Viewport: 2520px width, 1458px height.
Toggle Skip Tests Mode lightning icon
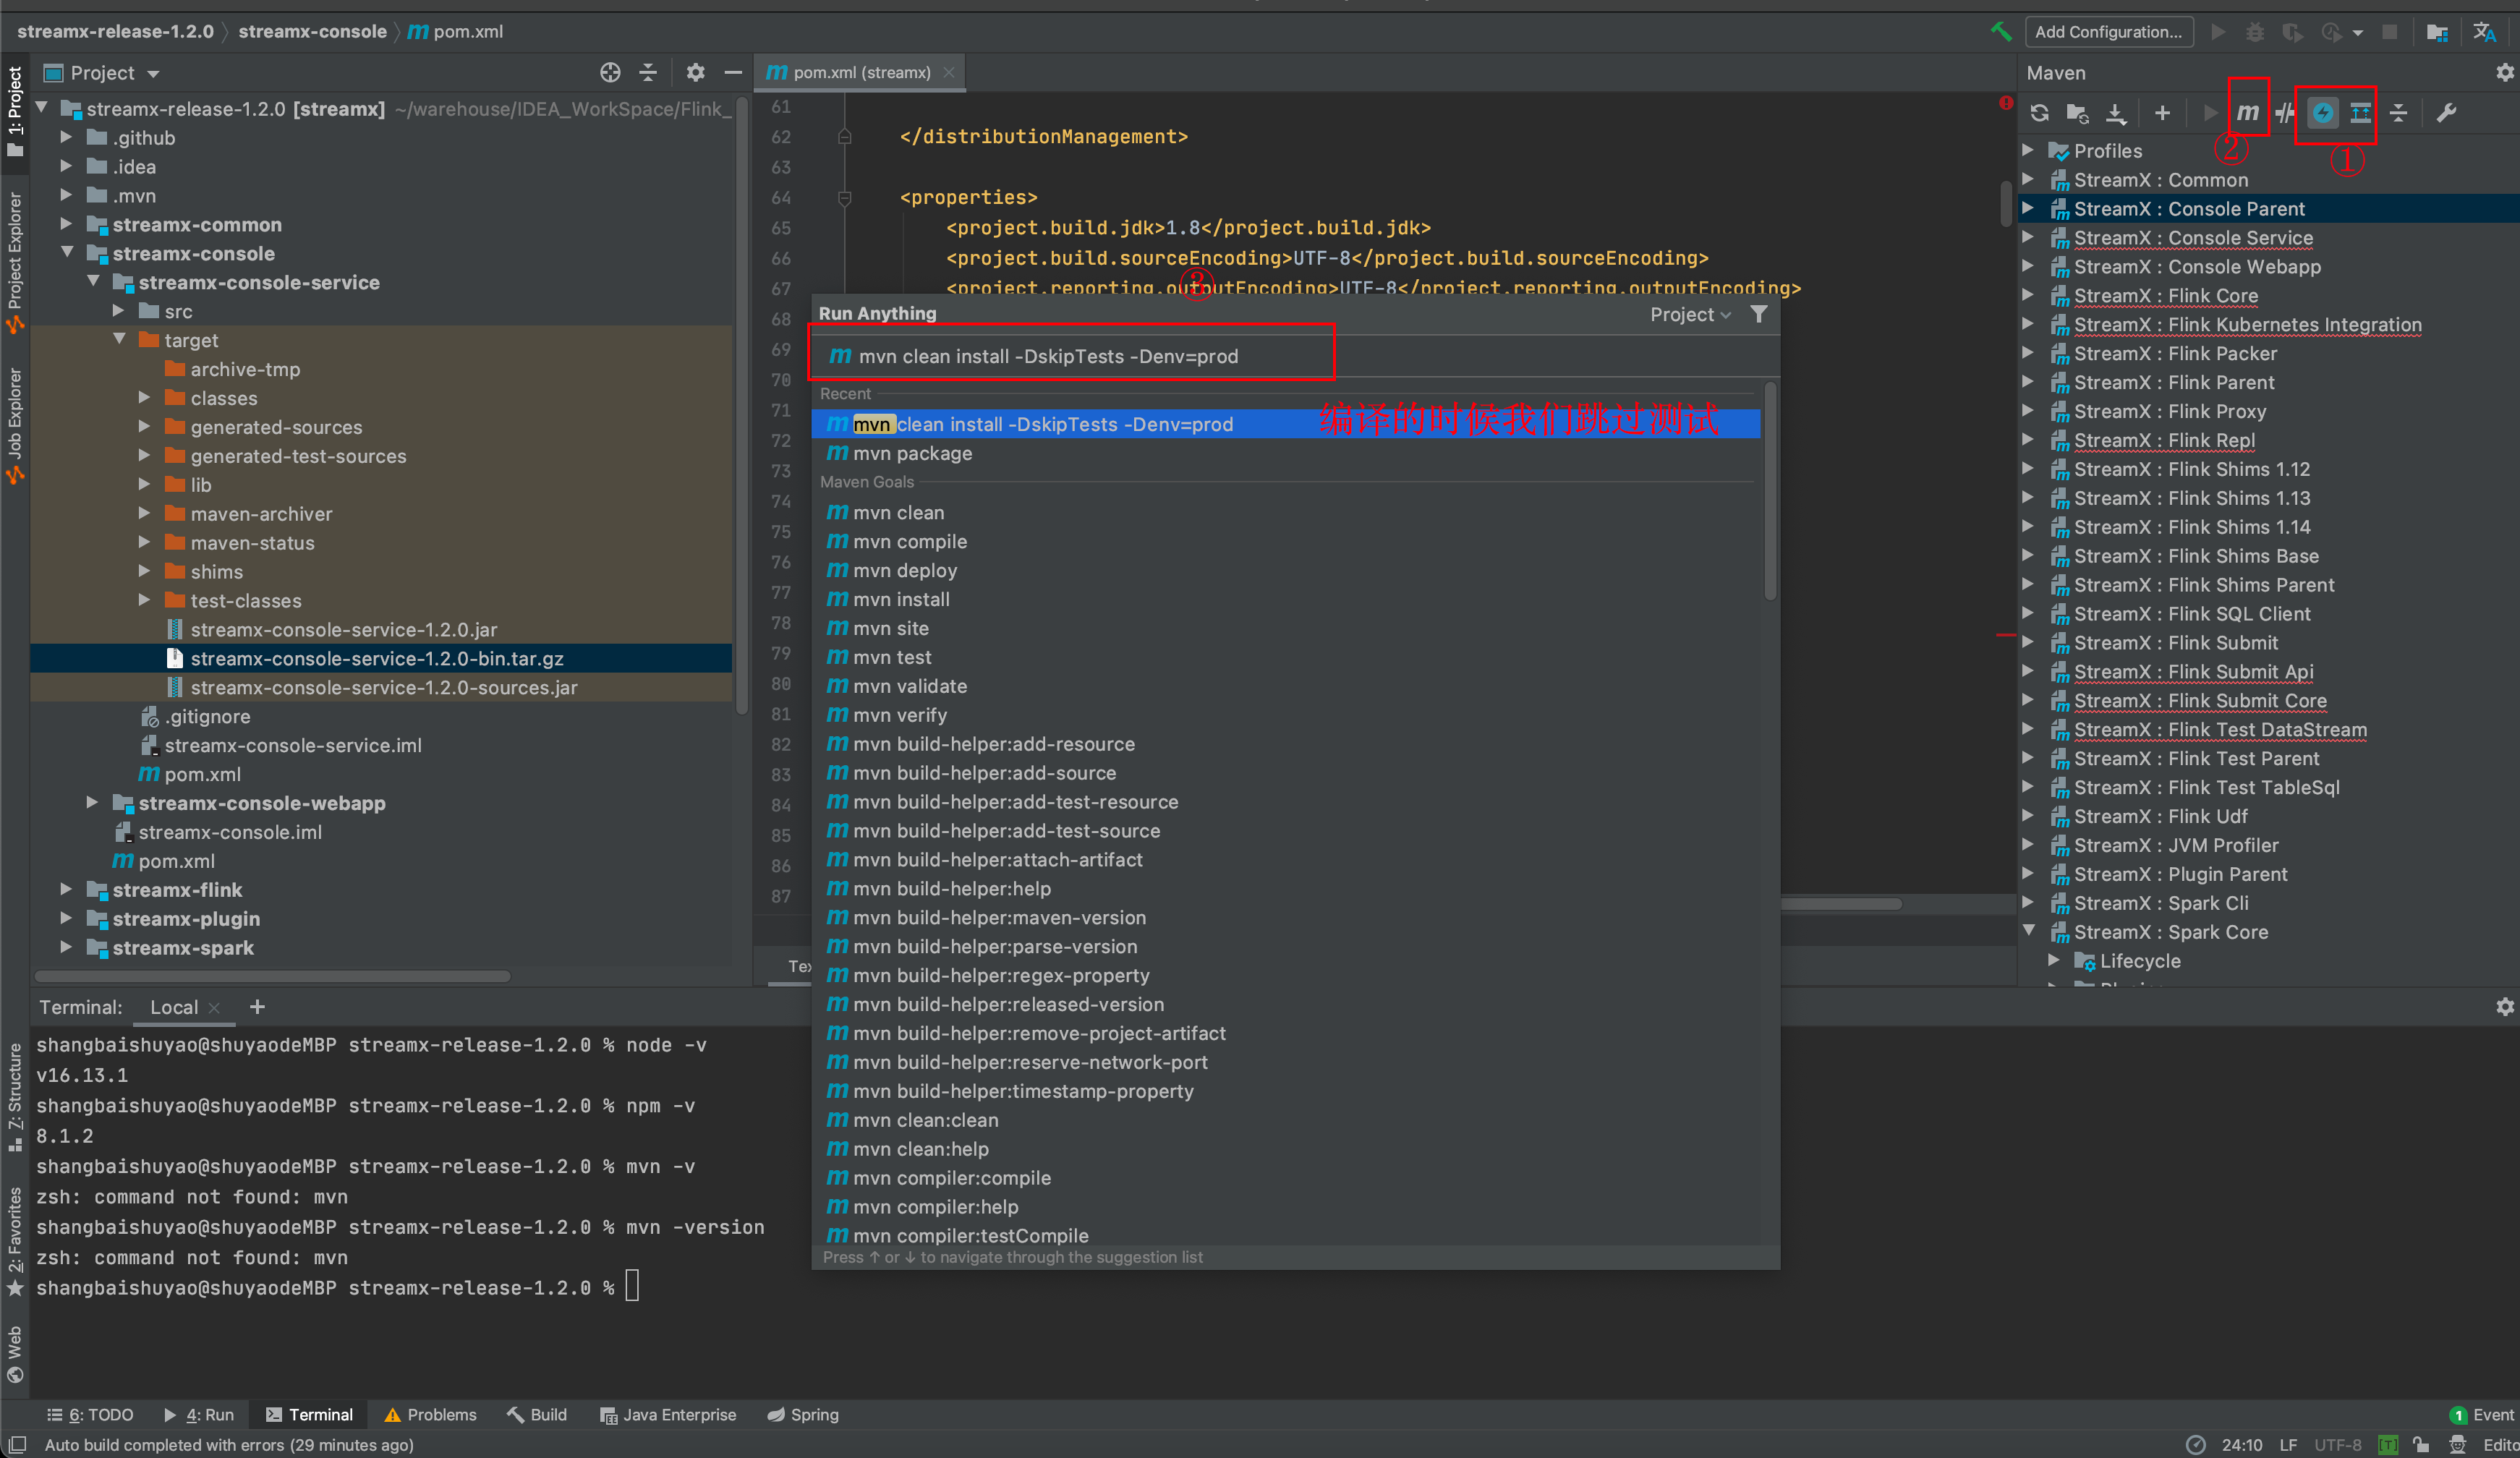(2322, 113)
